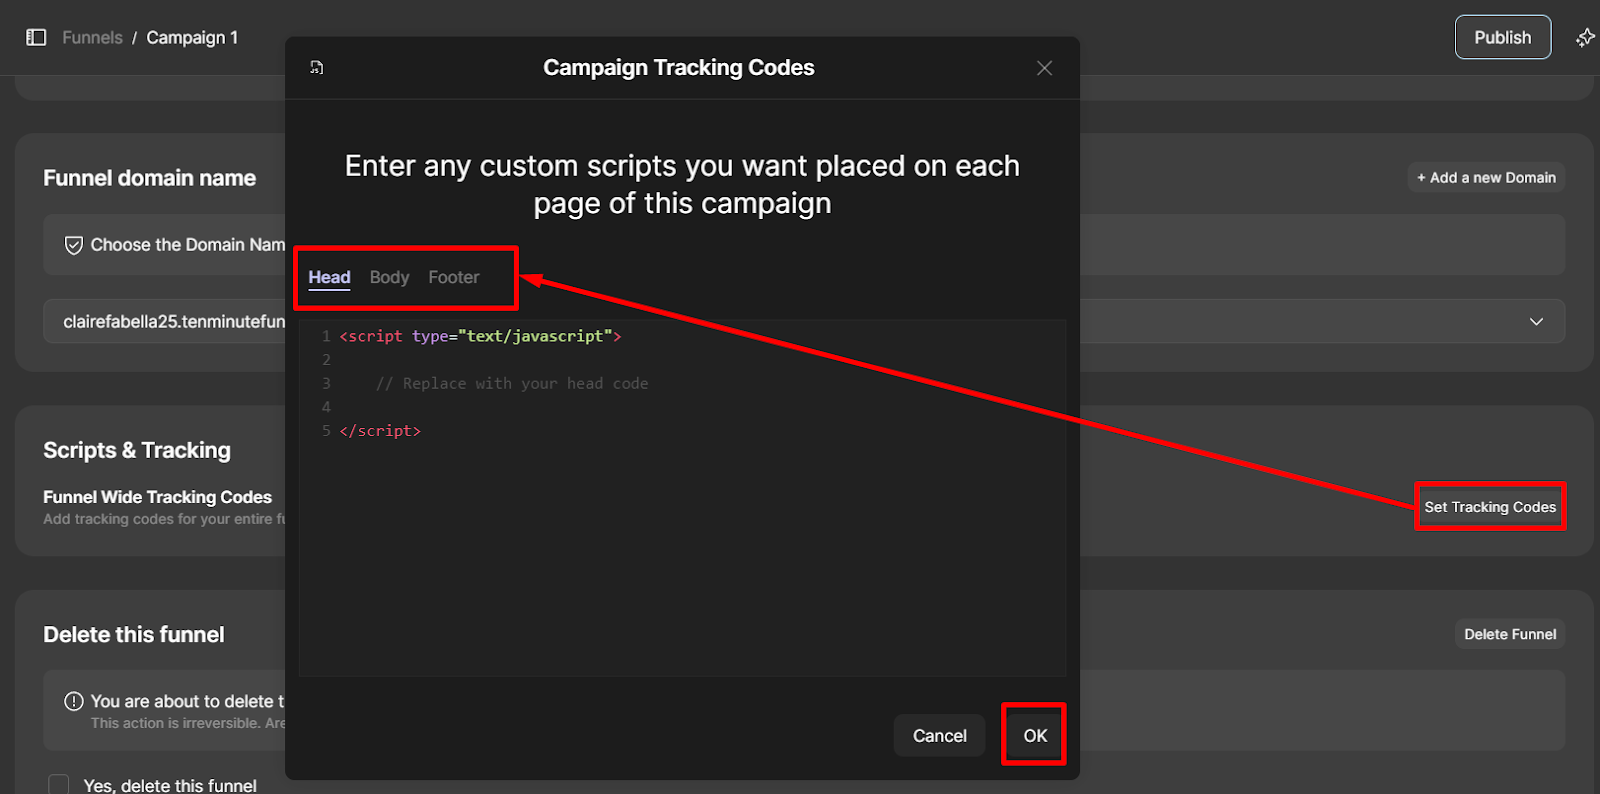
Task: Confirm with the OK button
Action: 1035,735
